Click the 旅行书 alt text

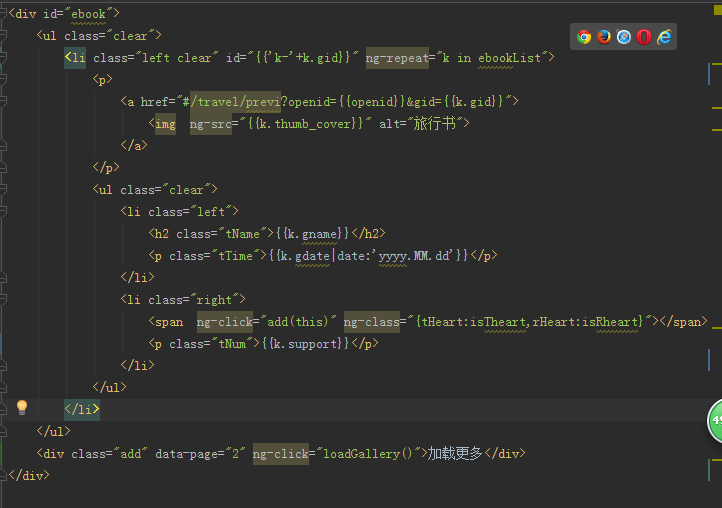tap(435, 123)
